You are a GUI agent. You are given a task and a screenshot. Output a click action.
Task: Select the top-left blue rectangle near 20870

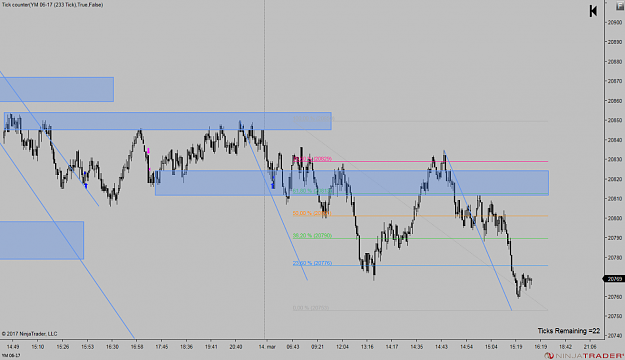57,89
